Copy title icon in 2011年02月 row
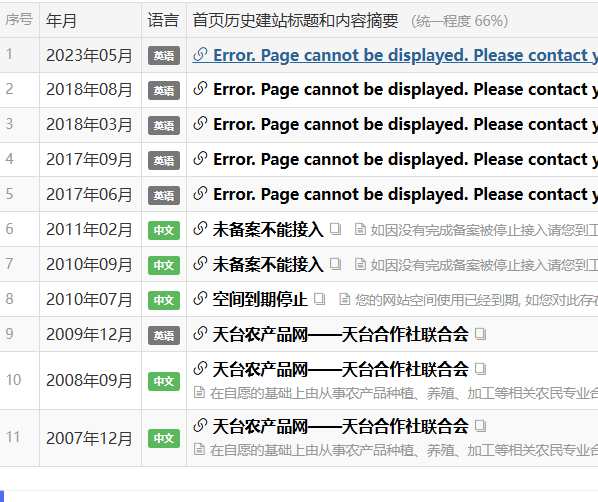Viewport: 598px width, 502px height. (335, 229)
